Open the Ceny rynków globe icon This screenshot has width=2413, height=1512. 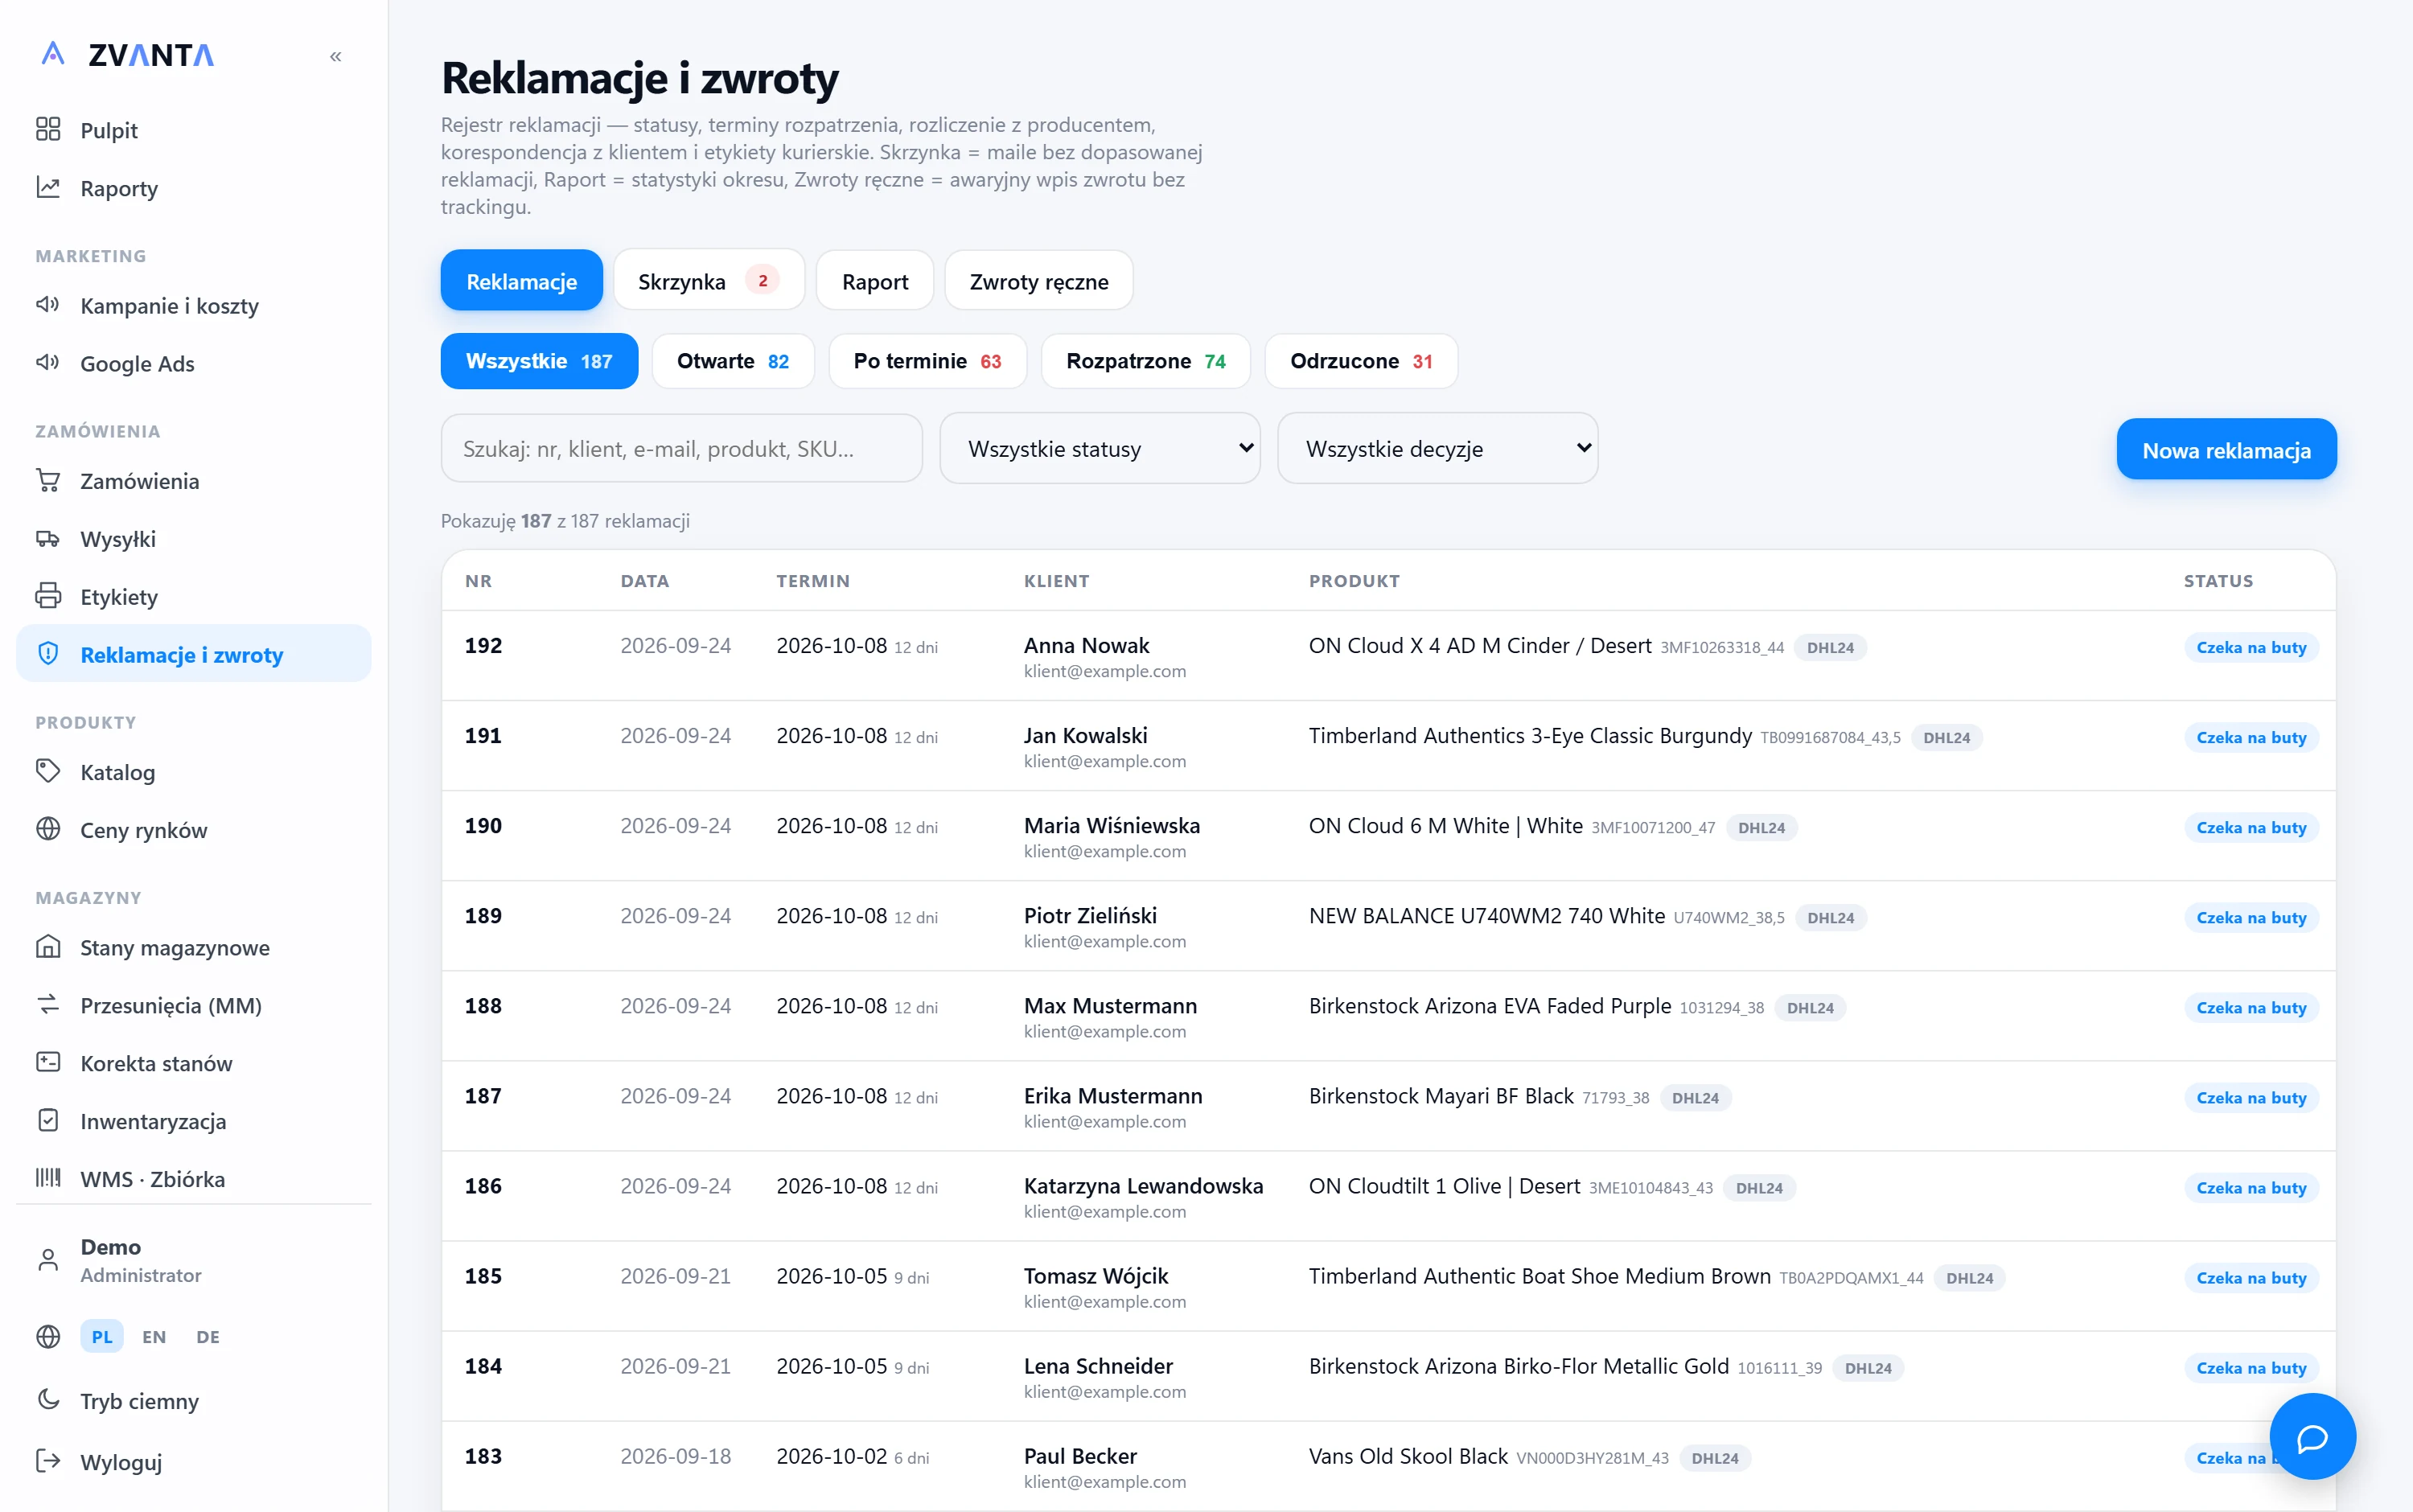(x=48, y=829)
